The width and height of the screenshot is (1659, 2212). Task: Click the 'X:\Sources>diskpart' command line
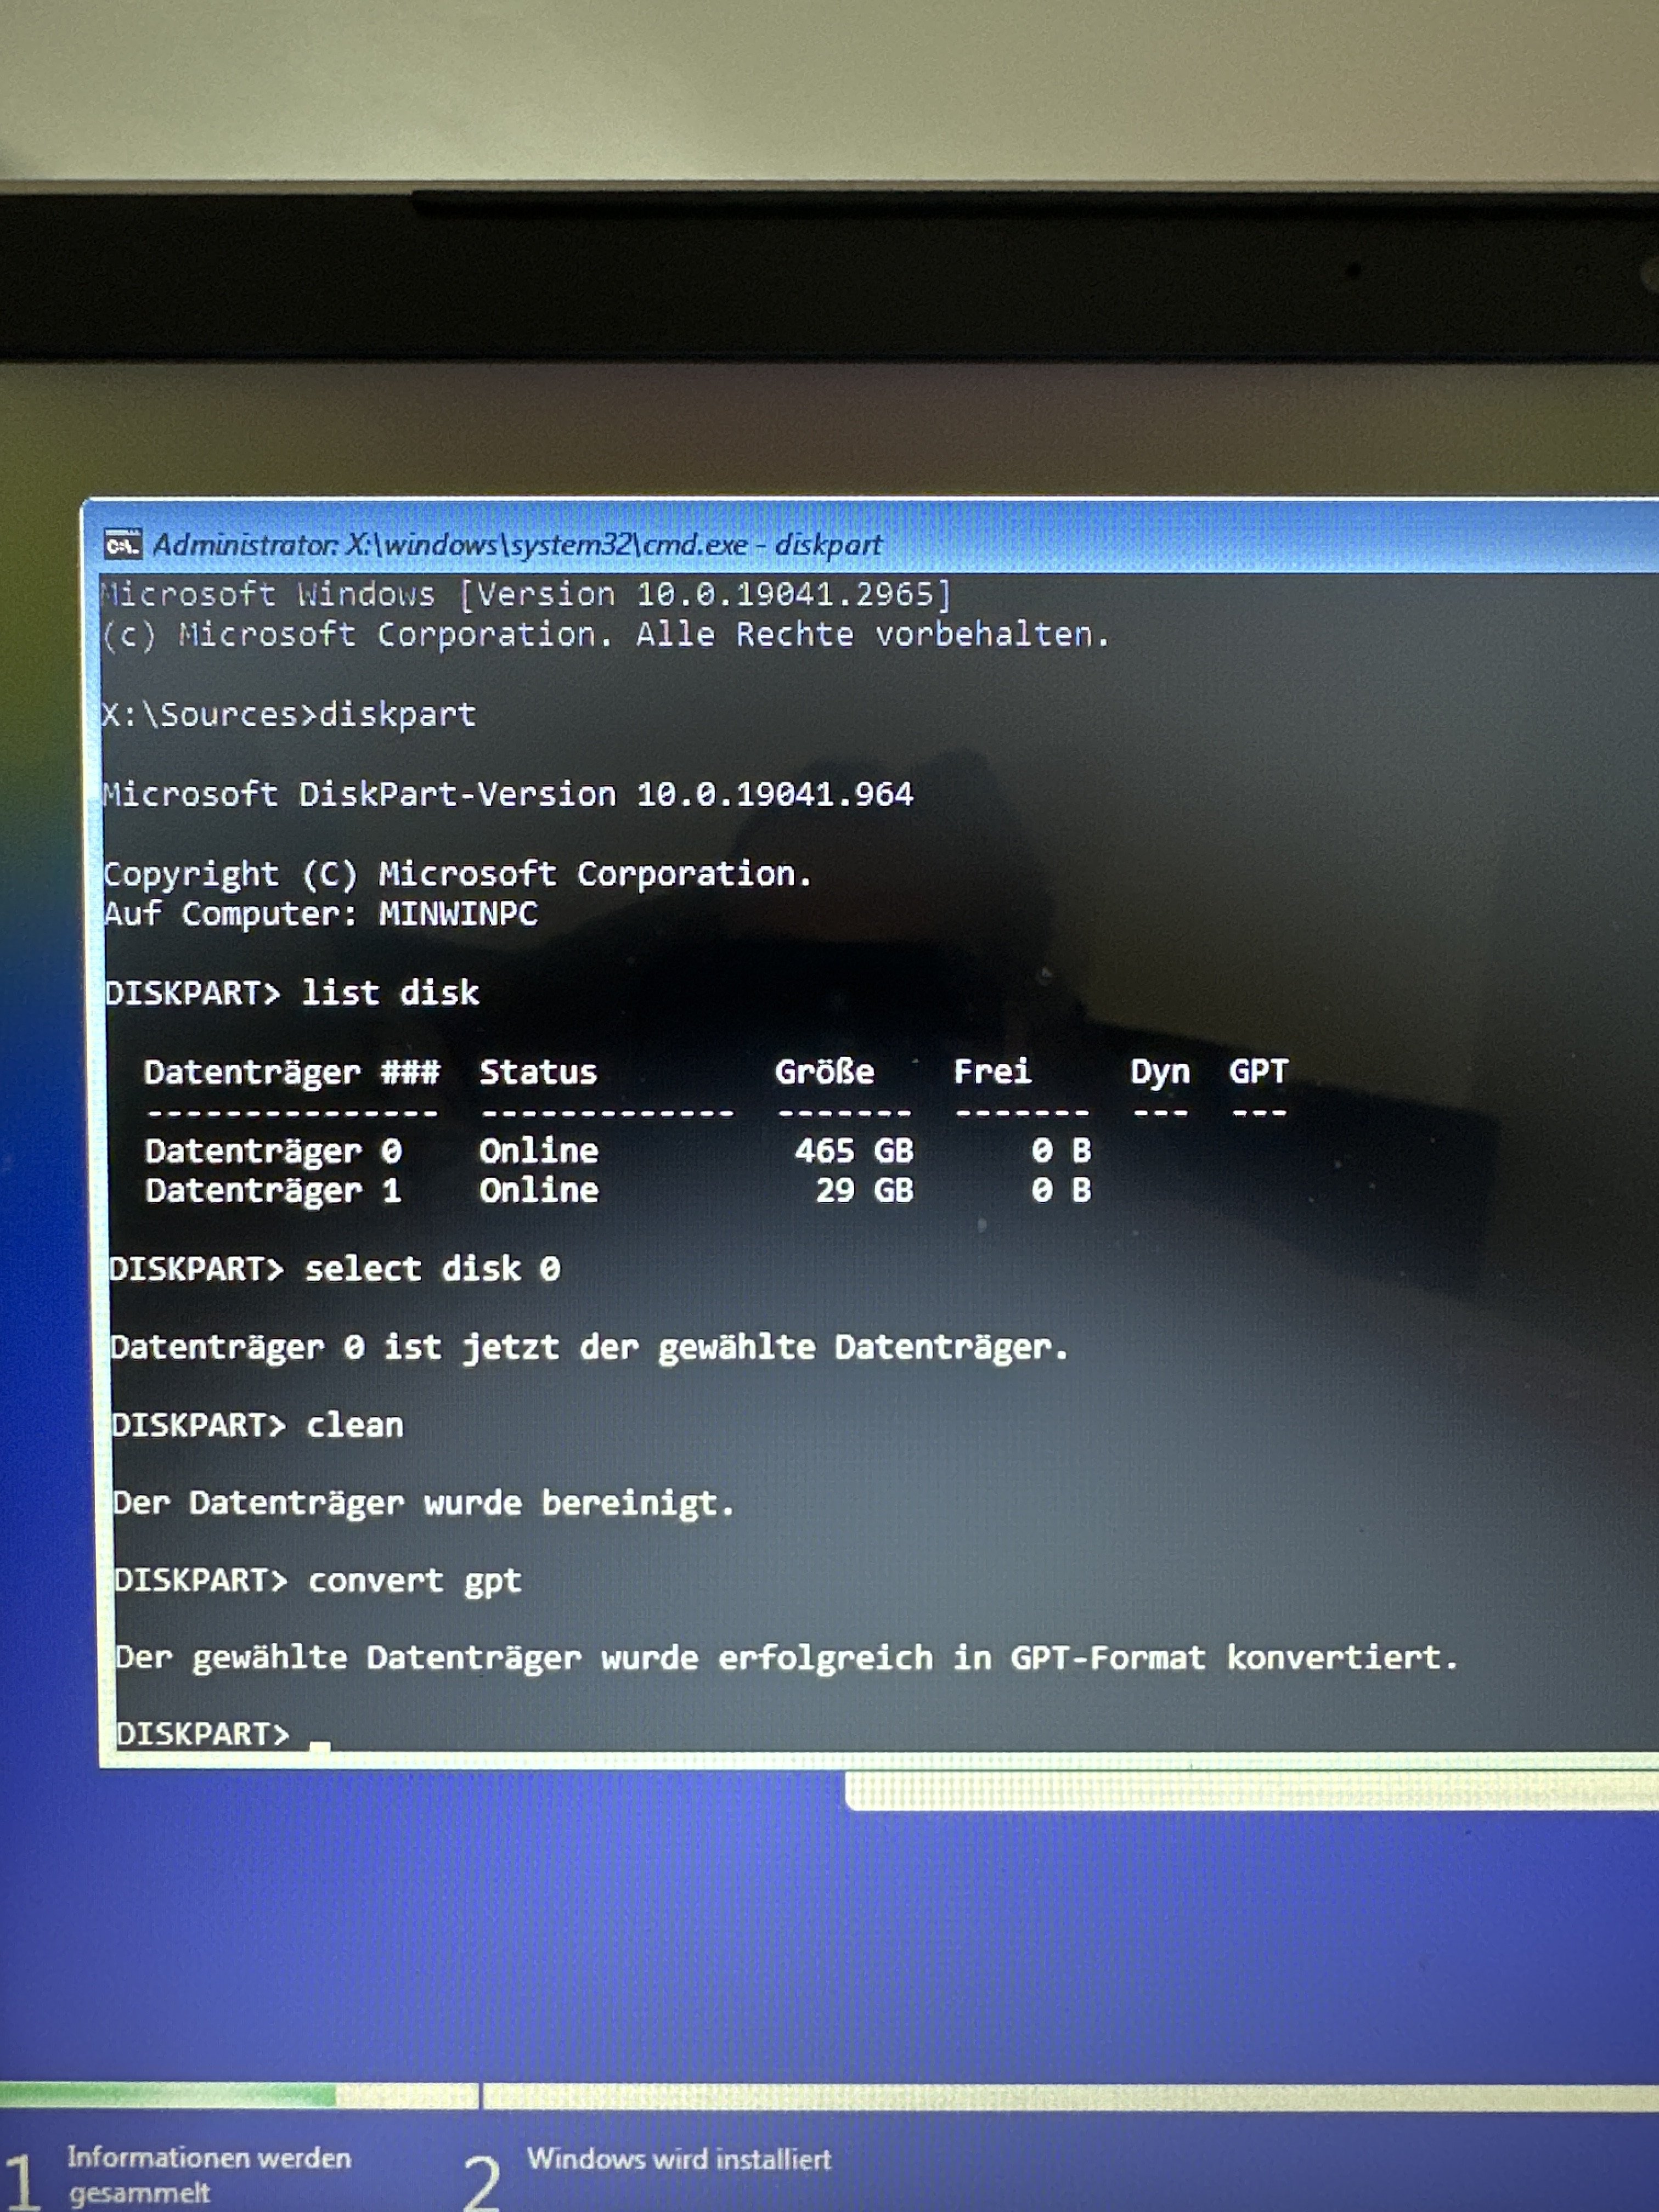[x=289, y=715]
